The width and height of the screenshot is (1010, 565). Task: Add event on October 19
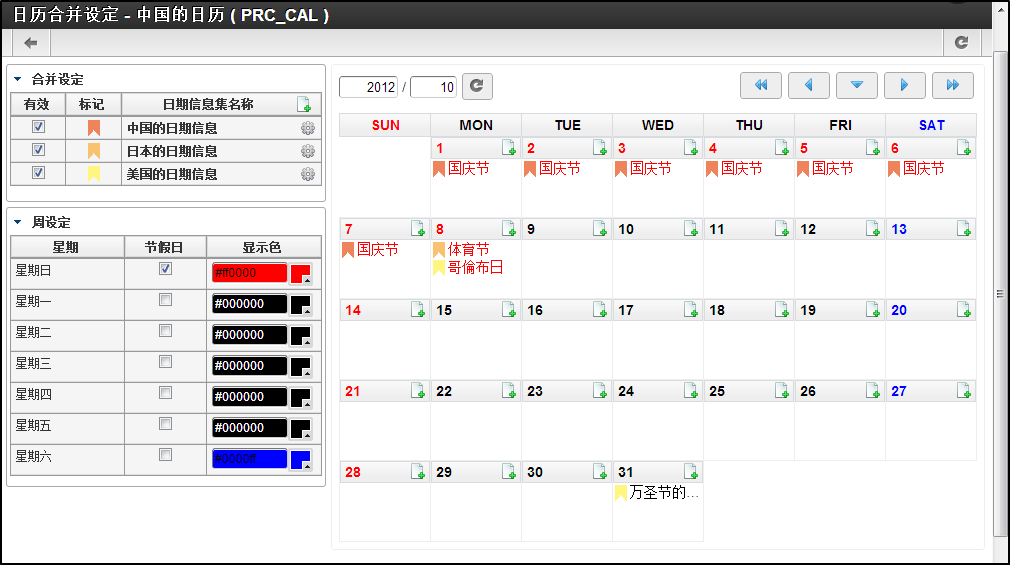(x=873, y=311)
